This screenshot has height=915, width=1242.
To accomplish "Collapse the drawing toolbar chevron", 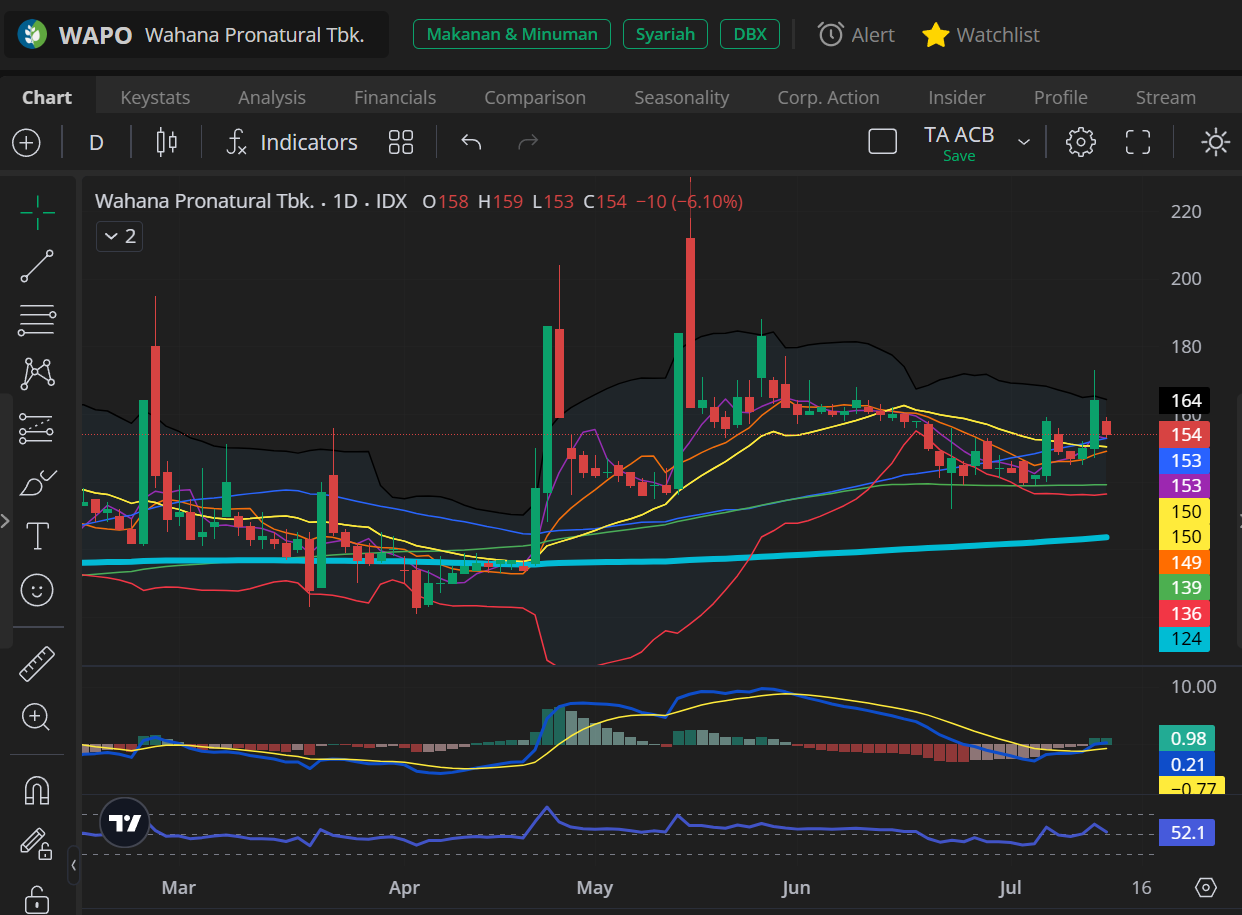I will tap(73, 865).
